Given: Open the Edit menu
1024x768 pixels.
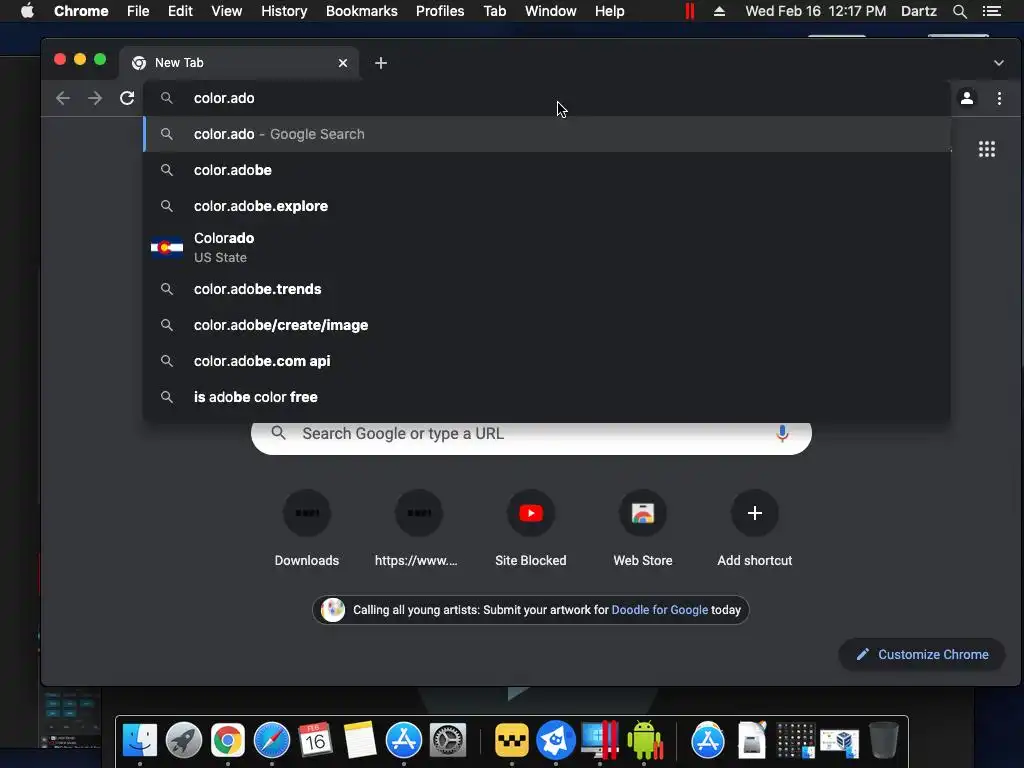Looking at the screenshot, I should [180, 11].
